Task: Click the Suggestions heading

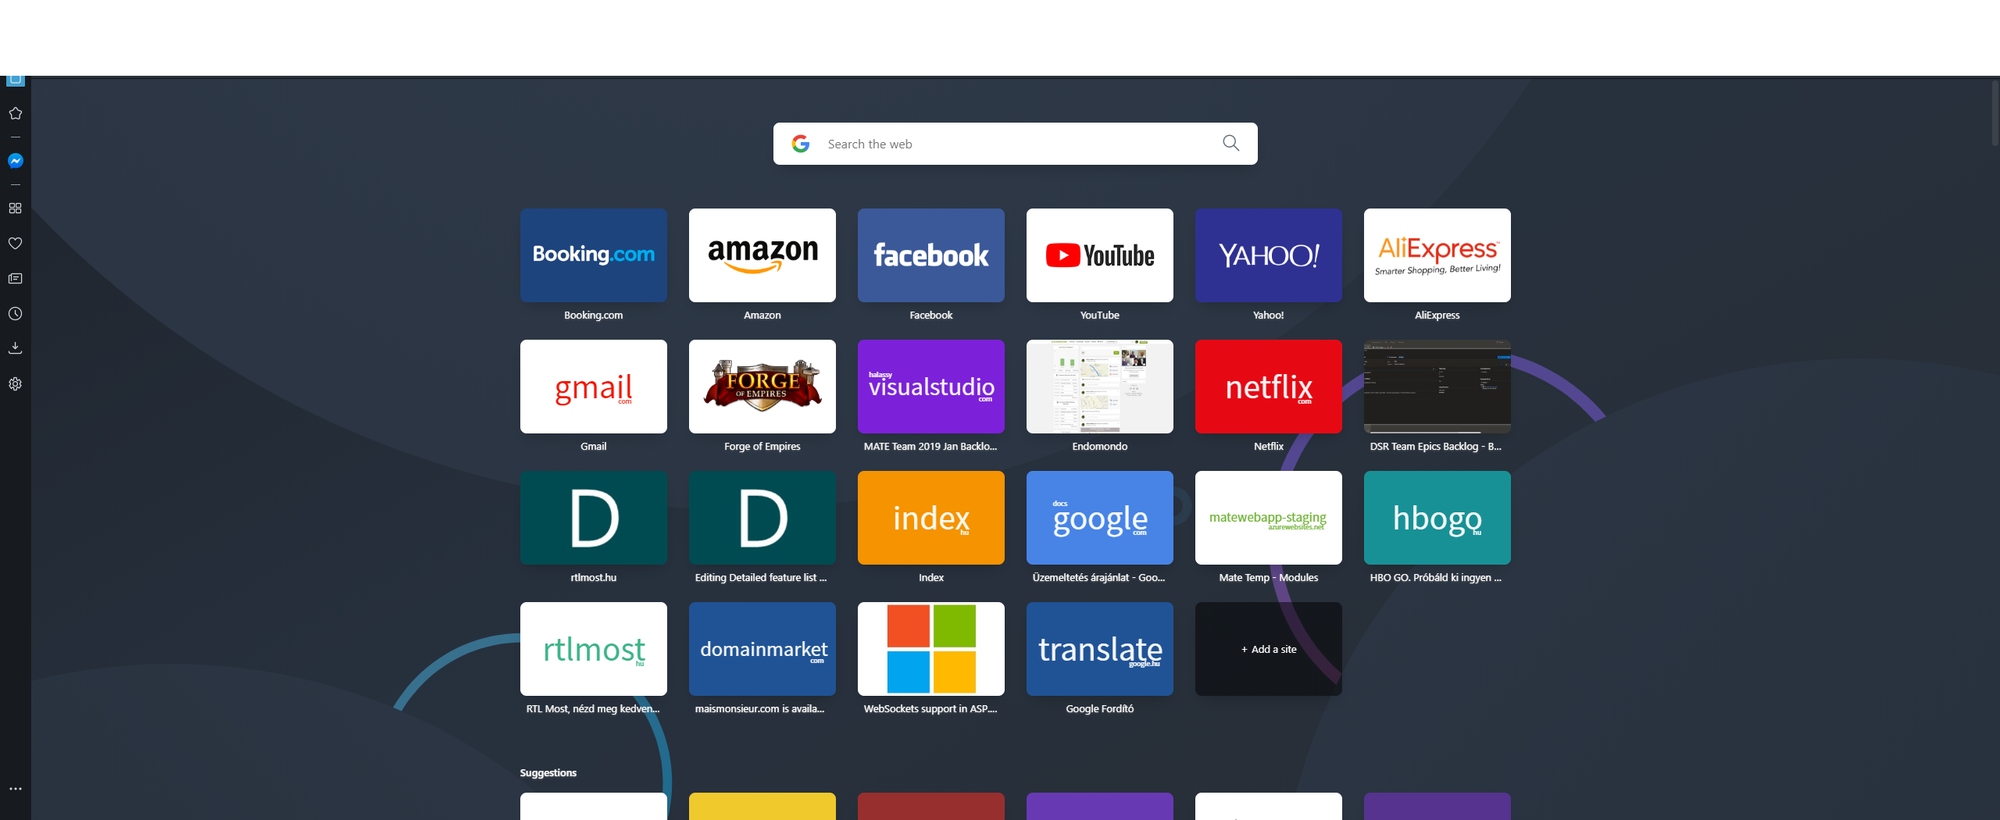Action: [548, 773]
